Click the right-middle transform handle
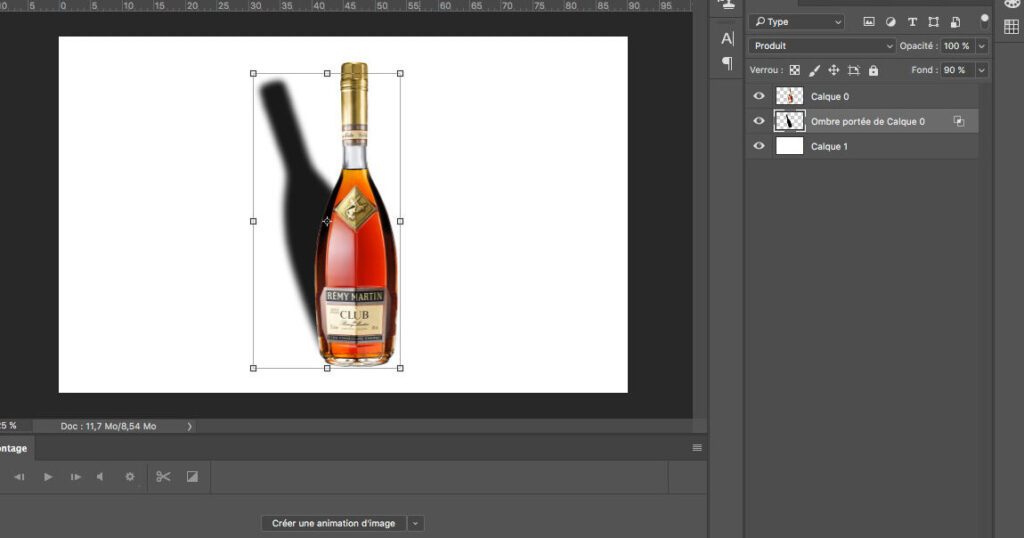 click(400, 221)
